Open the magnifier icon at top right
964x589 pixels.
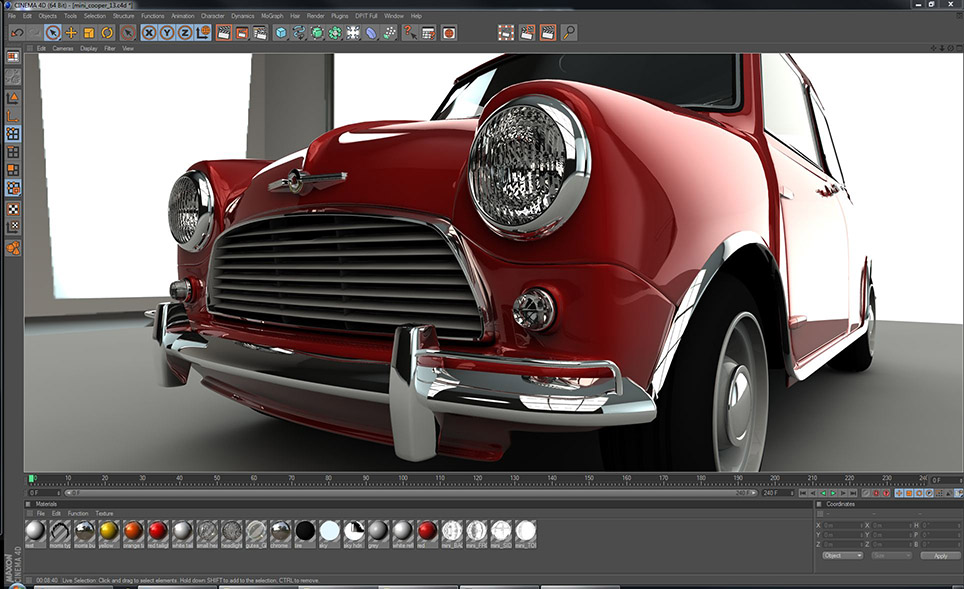[569, 32]
